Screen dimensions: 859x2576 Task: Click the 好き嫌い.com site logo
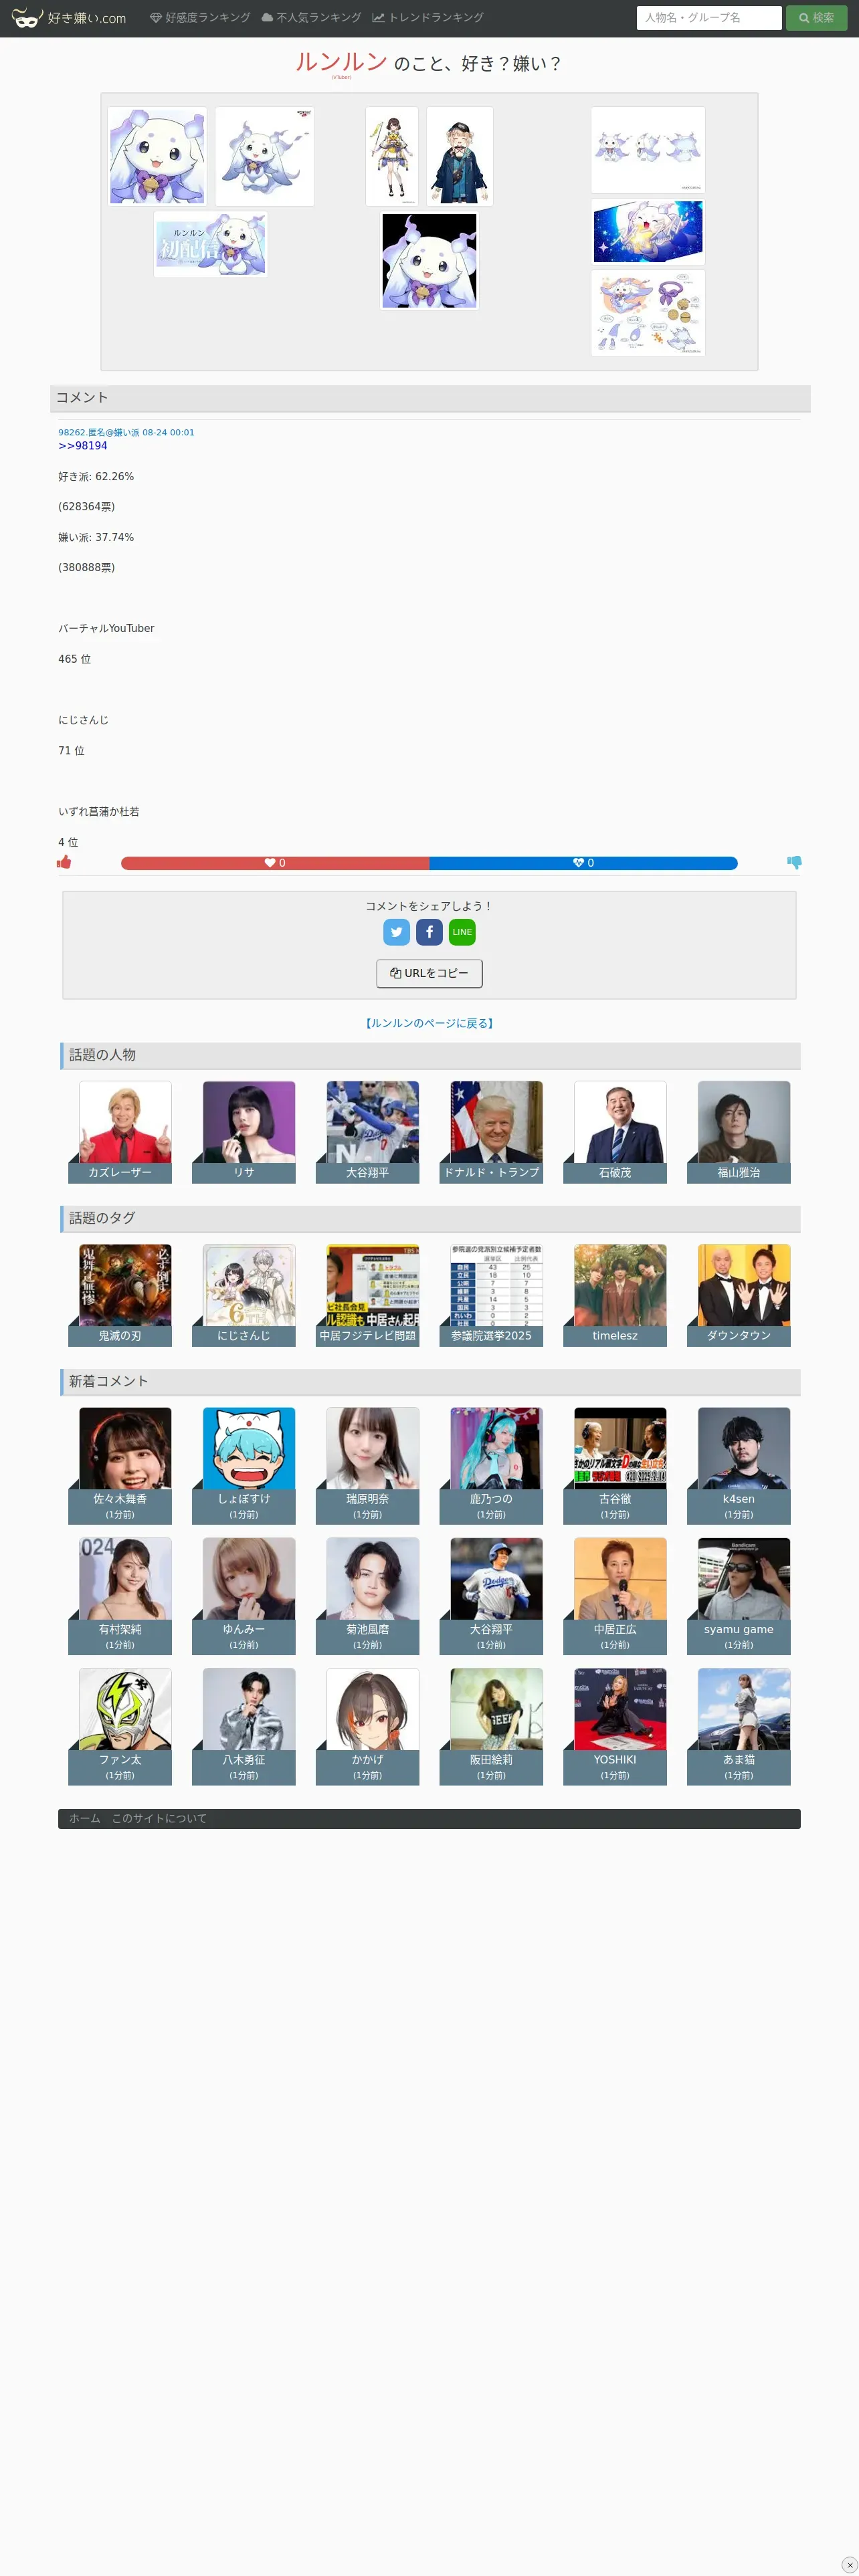click(68, 18)
